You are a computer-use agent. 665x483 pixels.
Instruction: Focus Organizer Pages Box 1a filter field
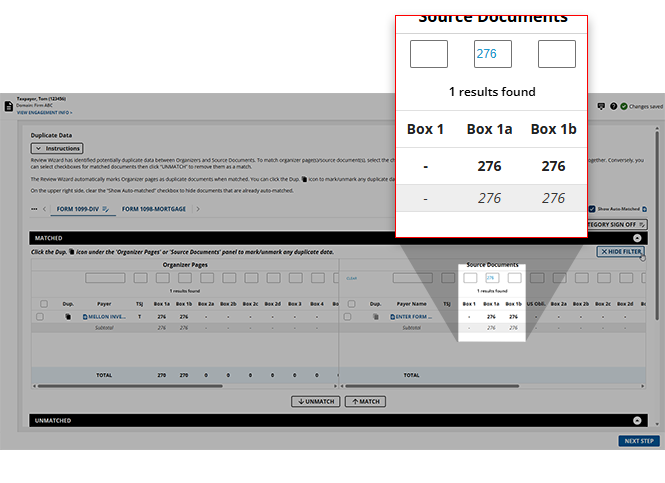pyautogui.click(x=162, y=278)
